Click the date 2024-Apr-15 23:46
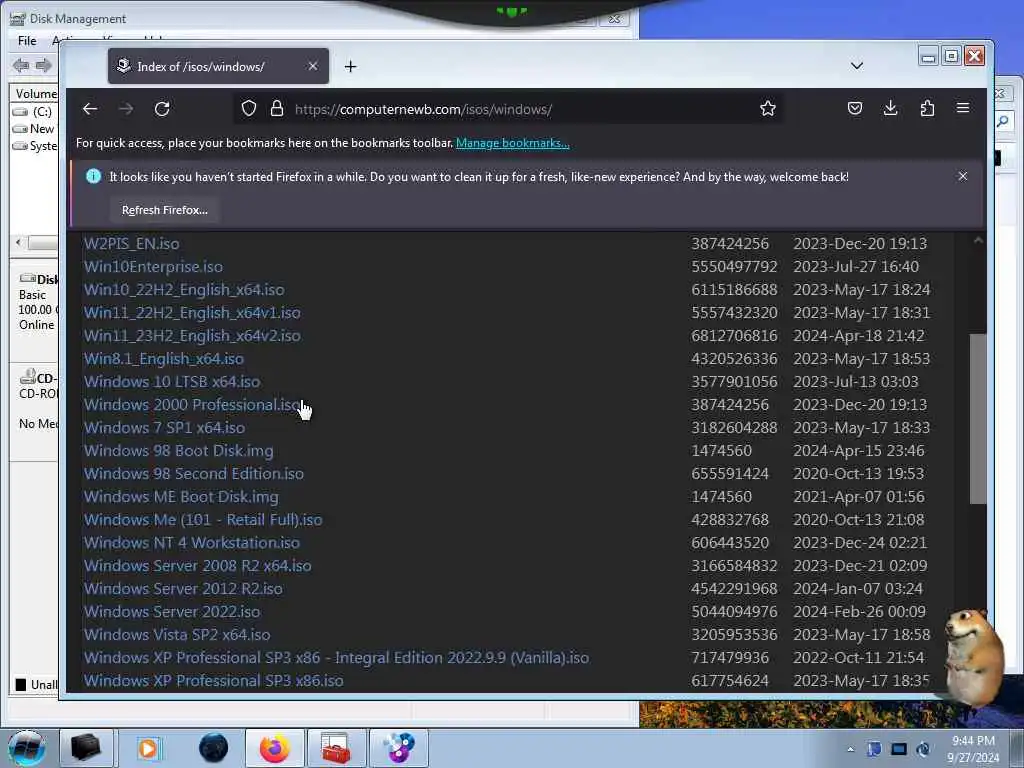 [x=859, y=451]
